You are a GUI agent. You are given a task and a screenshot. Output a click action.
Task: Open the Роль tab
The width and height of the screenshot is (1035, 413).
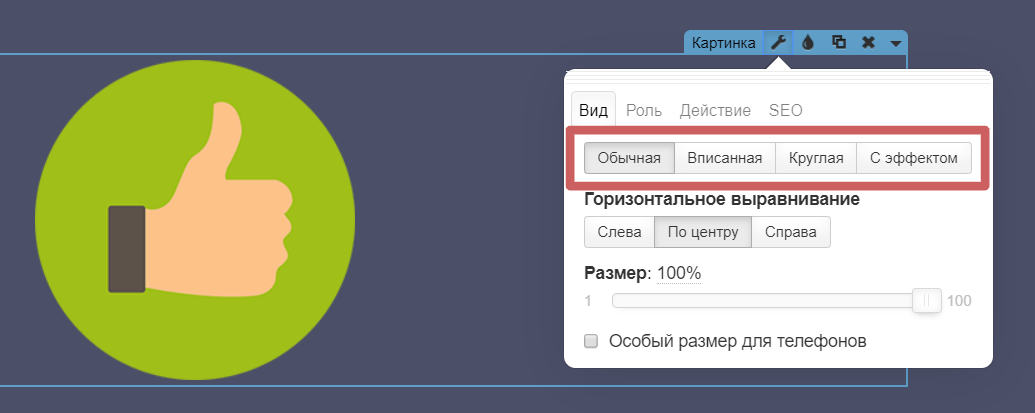coord(643,110)
